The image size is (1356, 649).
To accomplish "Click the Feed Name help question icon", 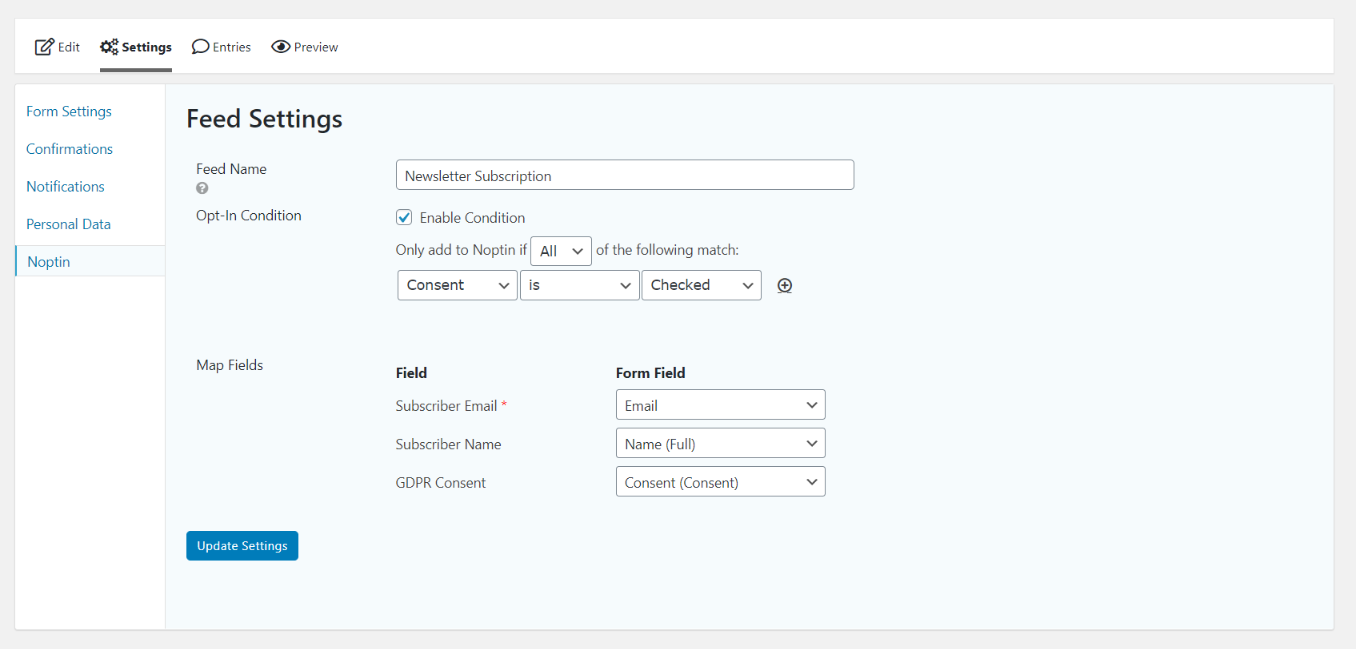I will pos(202,188).
